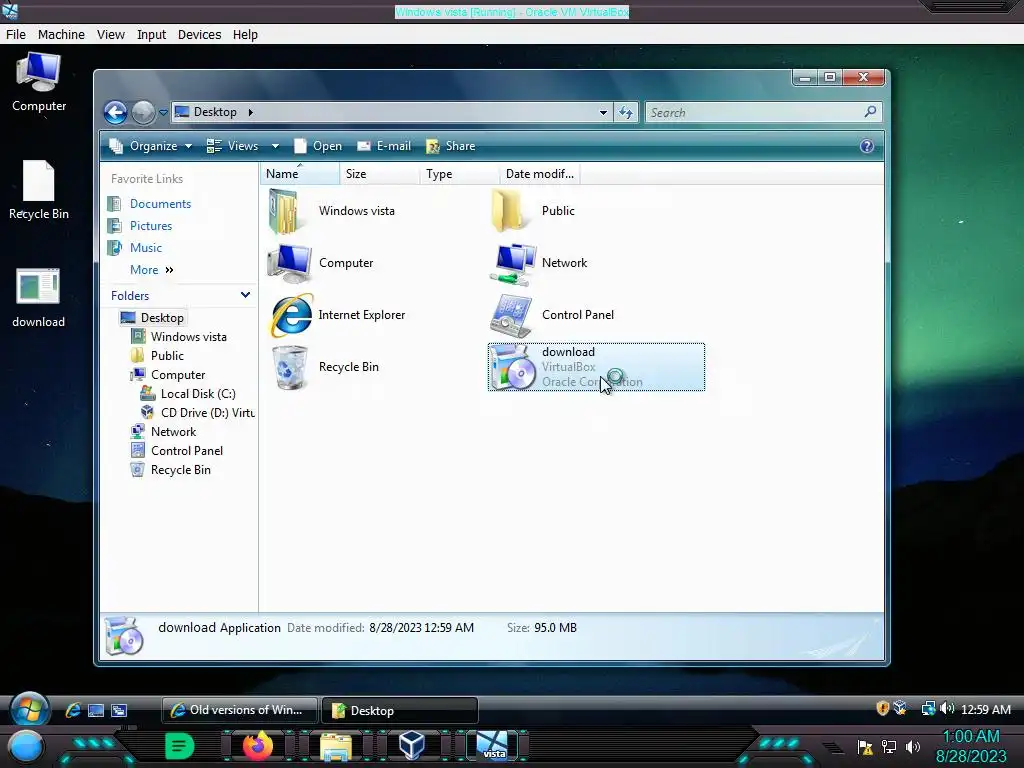Viewport: 1024px width, 768px height.
Task: Sort by Date modified column header
Action: click(x=540, y=174)
